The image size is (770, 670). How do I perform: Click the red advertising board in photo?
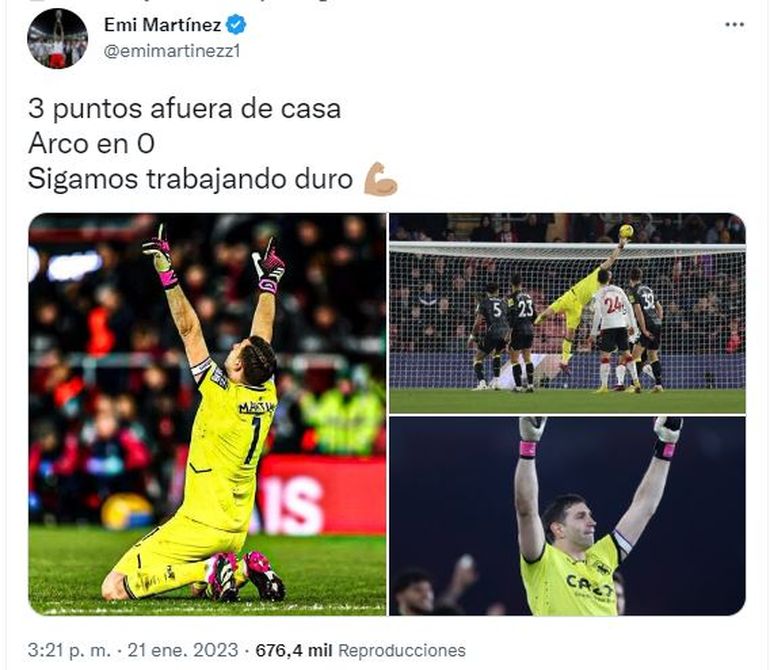322,495
